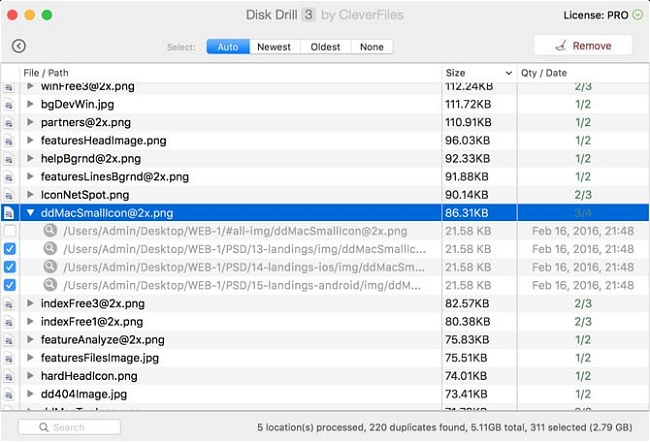Click the back arrow circle icon
Screen dimensions: 650x442
tap(19, 46)
